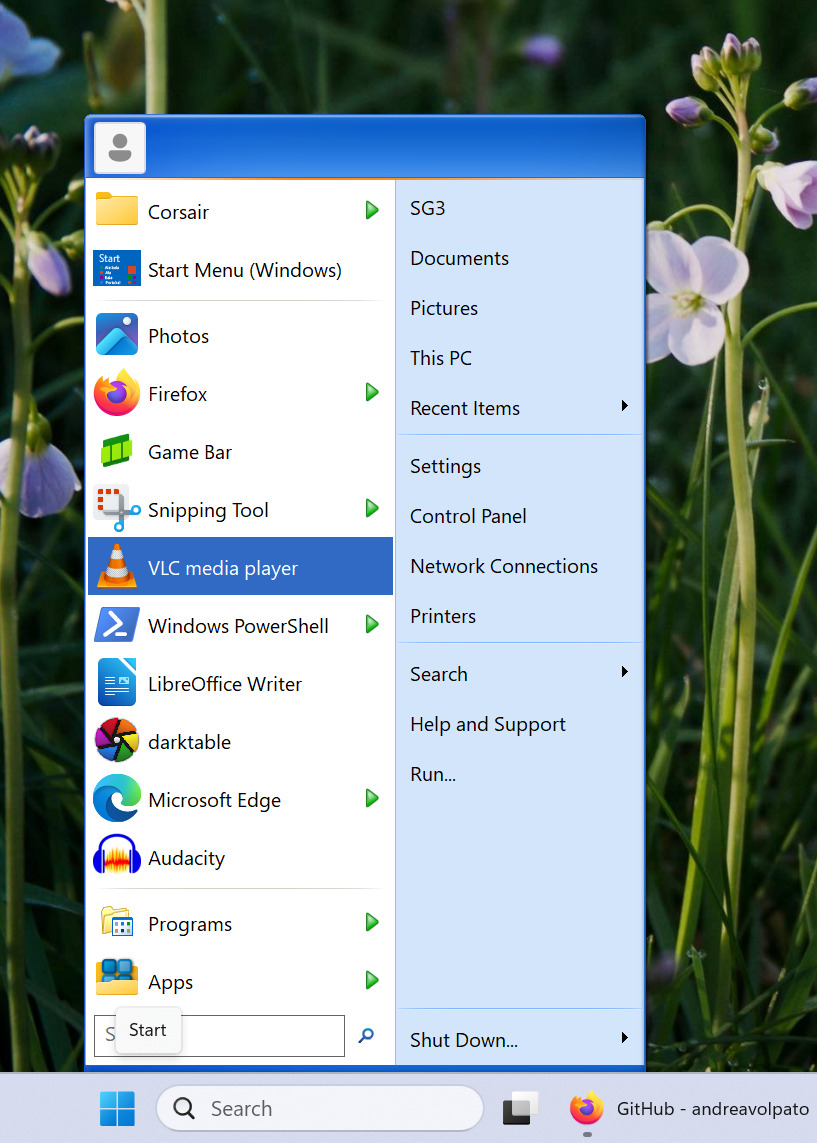Screen dimensions: 817x1143
Task: Click the Windows Start button on taskbar
Action: tap(117, 1108)
